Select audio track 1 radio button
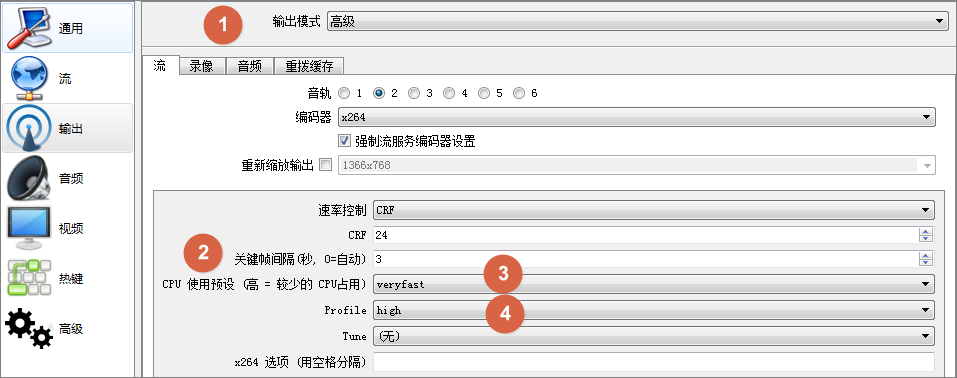This screenshot has width=957, height=378. point(344,93)
